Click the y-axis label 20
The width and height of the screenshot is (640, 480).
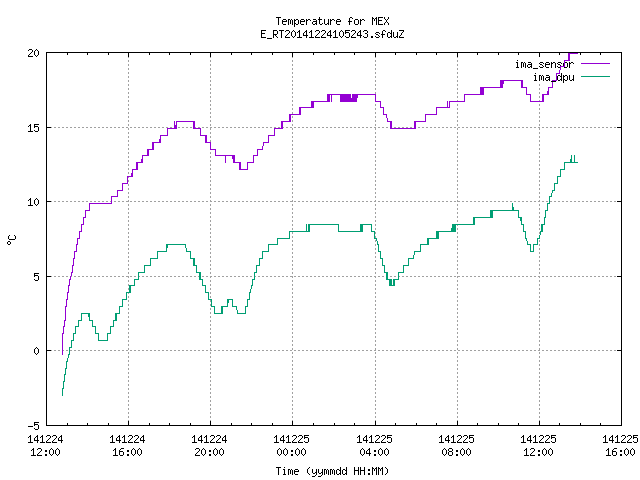coord(33,53)
